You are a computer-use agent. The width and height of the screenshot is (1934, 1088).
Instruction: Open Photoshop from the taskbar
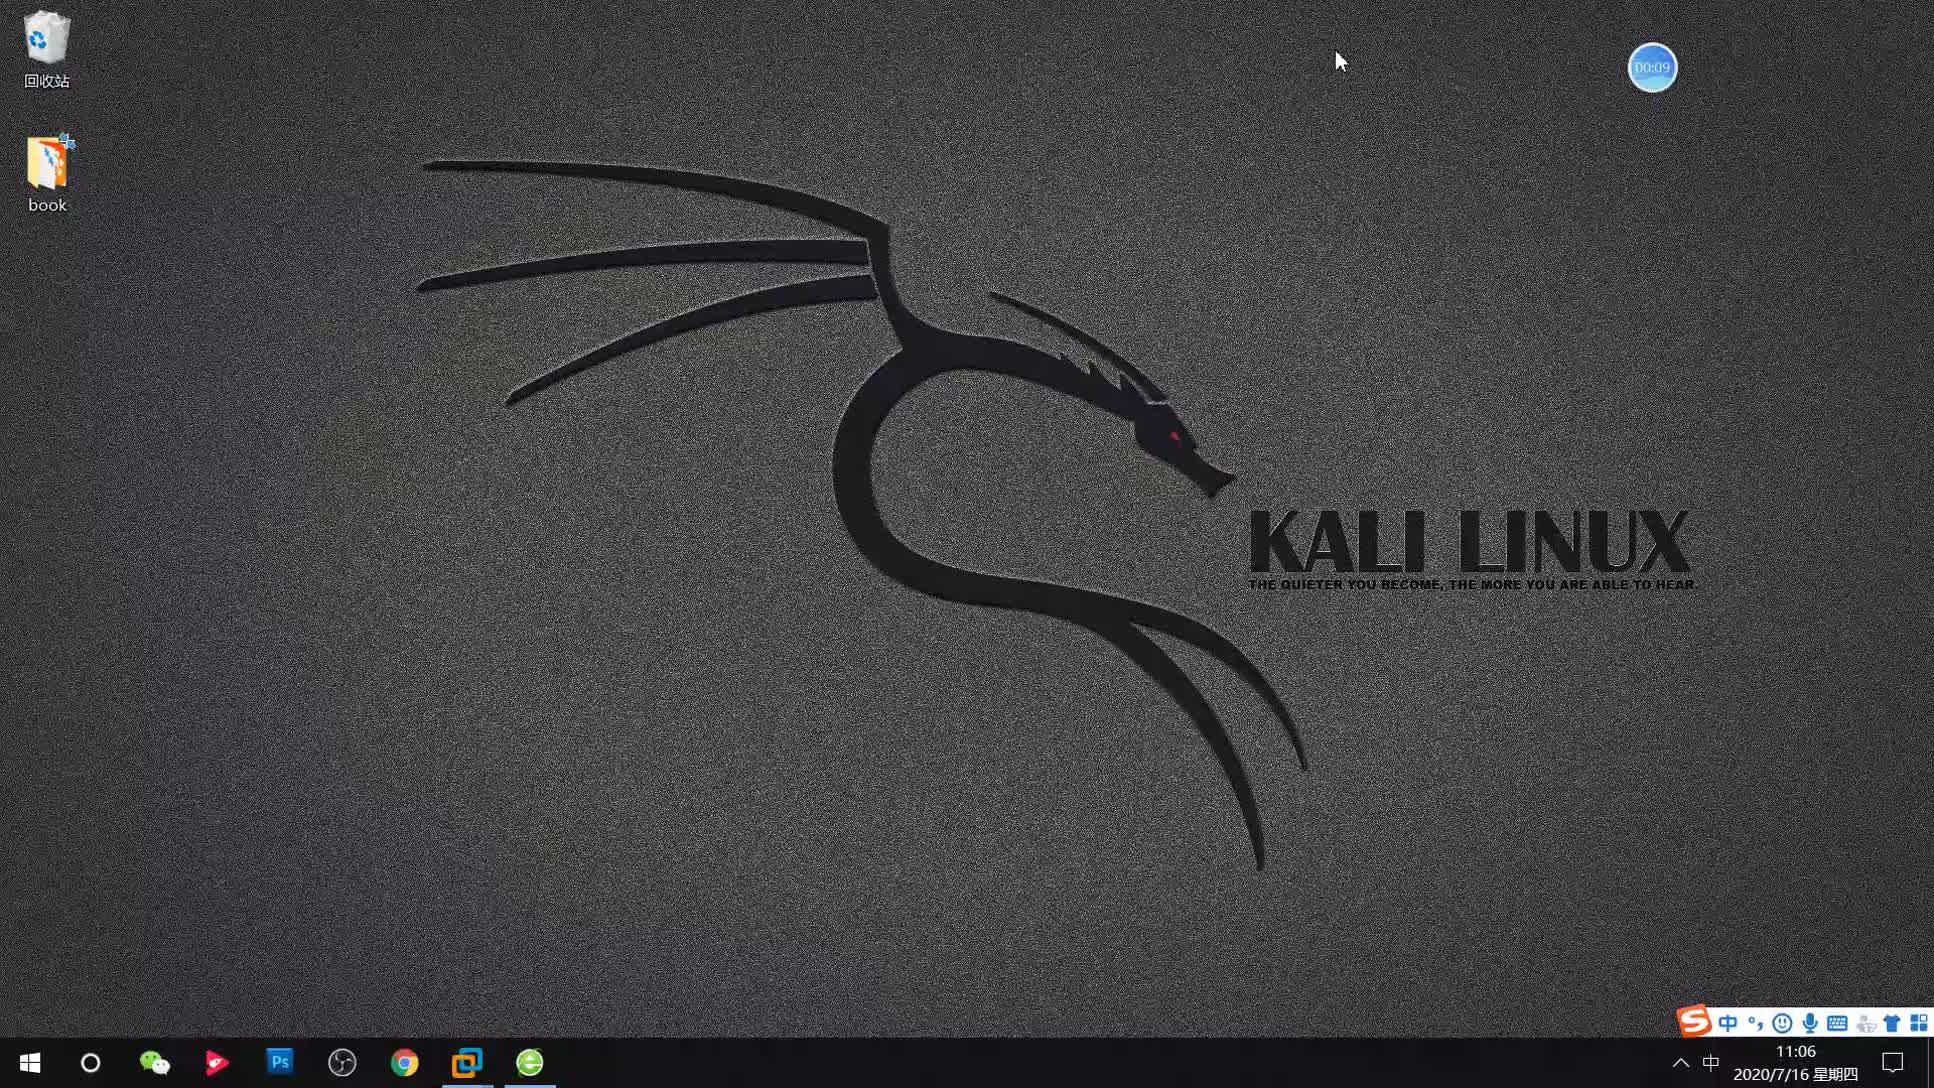(x=280, y=1062)
